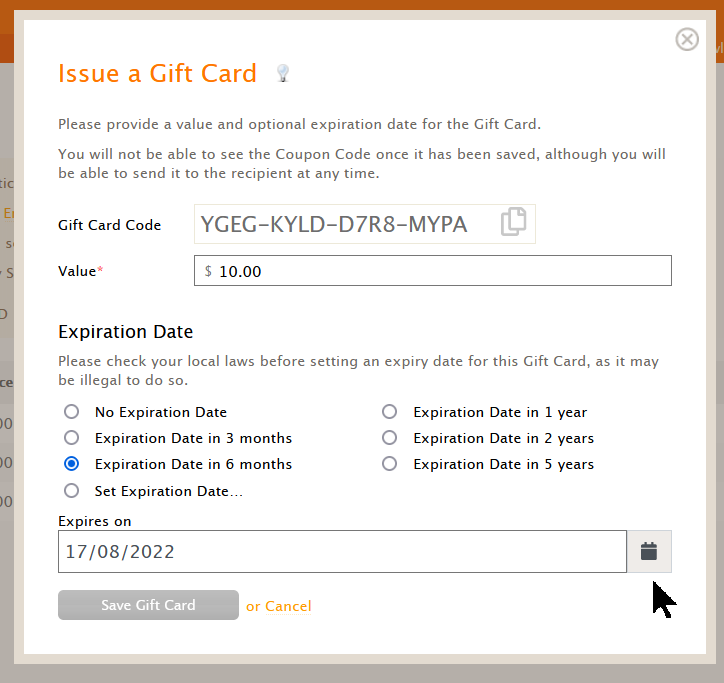The height and width of the screenshot is (683, 724).
Task: Focus the Value amount field
Action: click(433, 271)
